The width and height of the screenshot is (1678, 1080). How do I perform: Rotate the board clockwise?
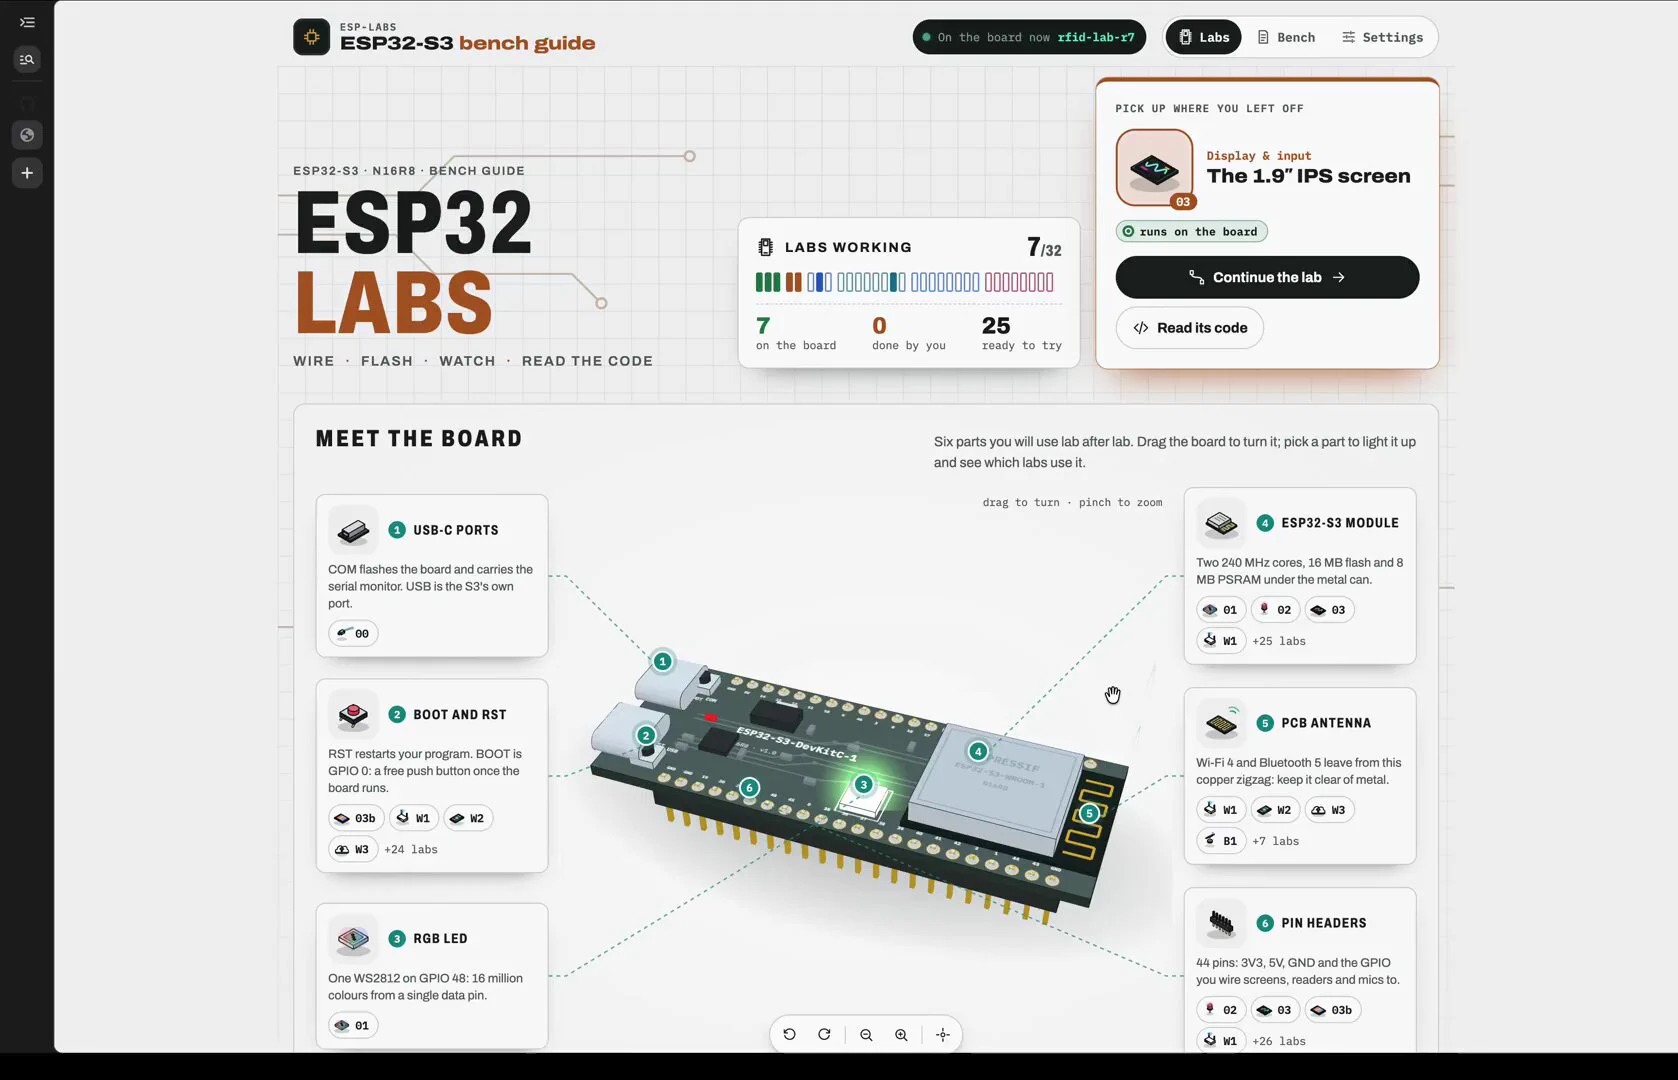pyautogui.click(x=824, y=1035)
